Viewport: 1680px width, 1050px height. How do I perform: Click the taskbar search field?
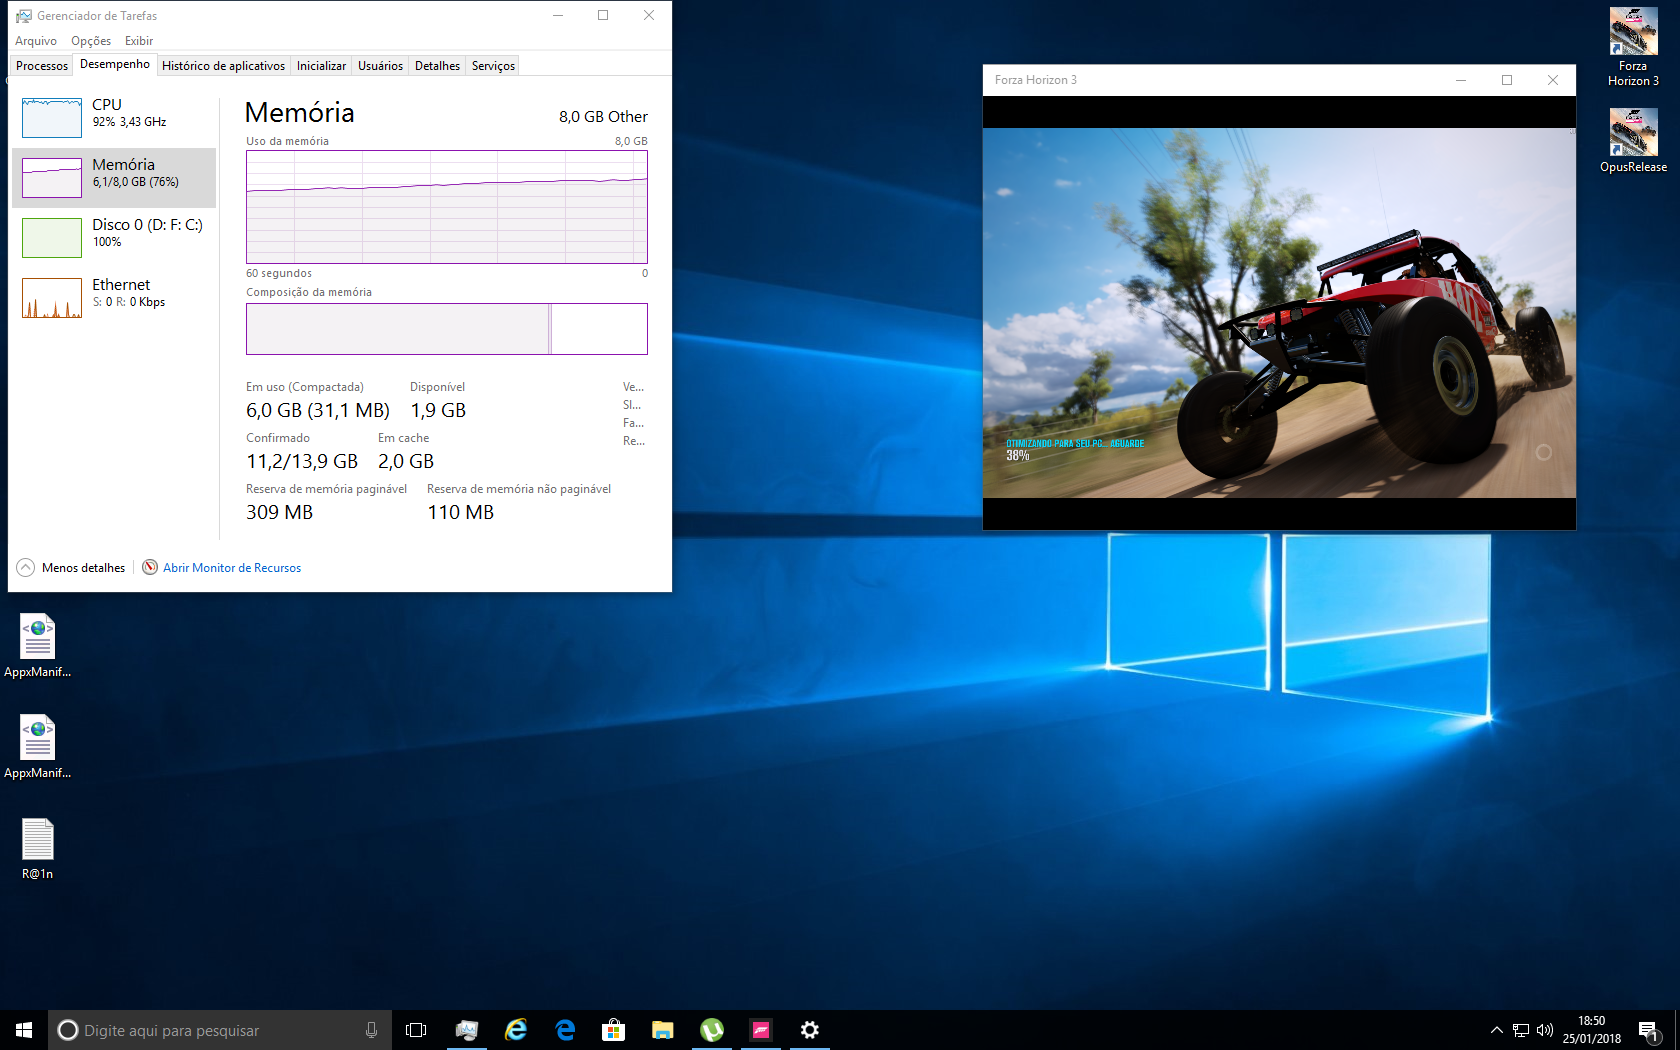tap(220, 1030)
